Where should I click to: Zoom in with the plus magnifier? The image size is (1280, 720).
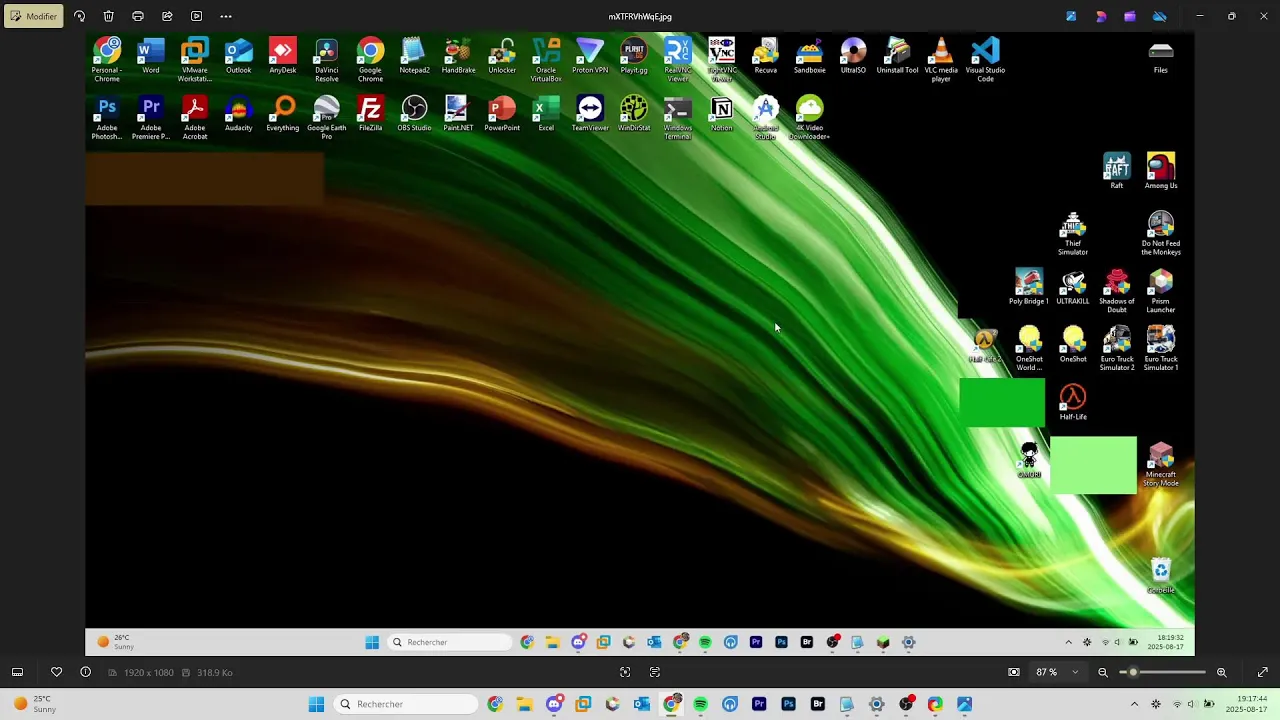click(x=1221, y=672)
